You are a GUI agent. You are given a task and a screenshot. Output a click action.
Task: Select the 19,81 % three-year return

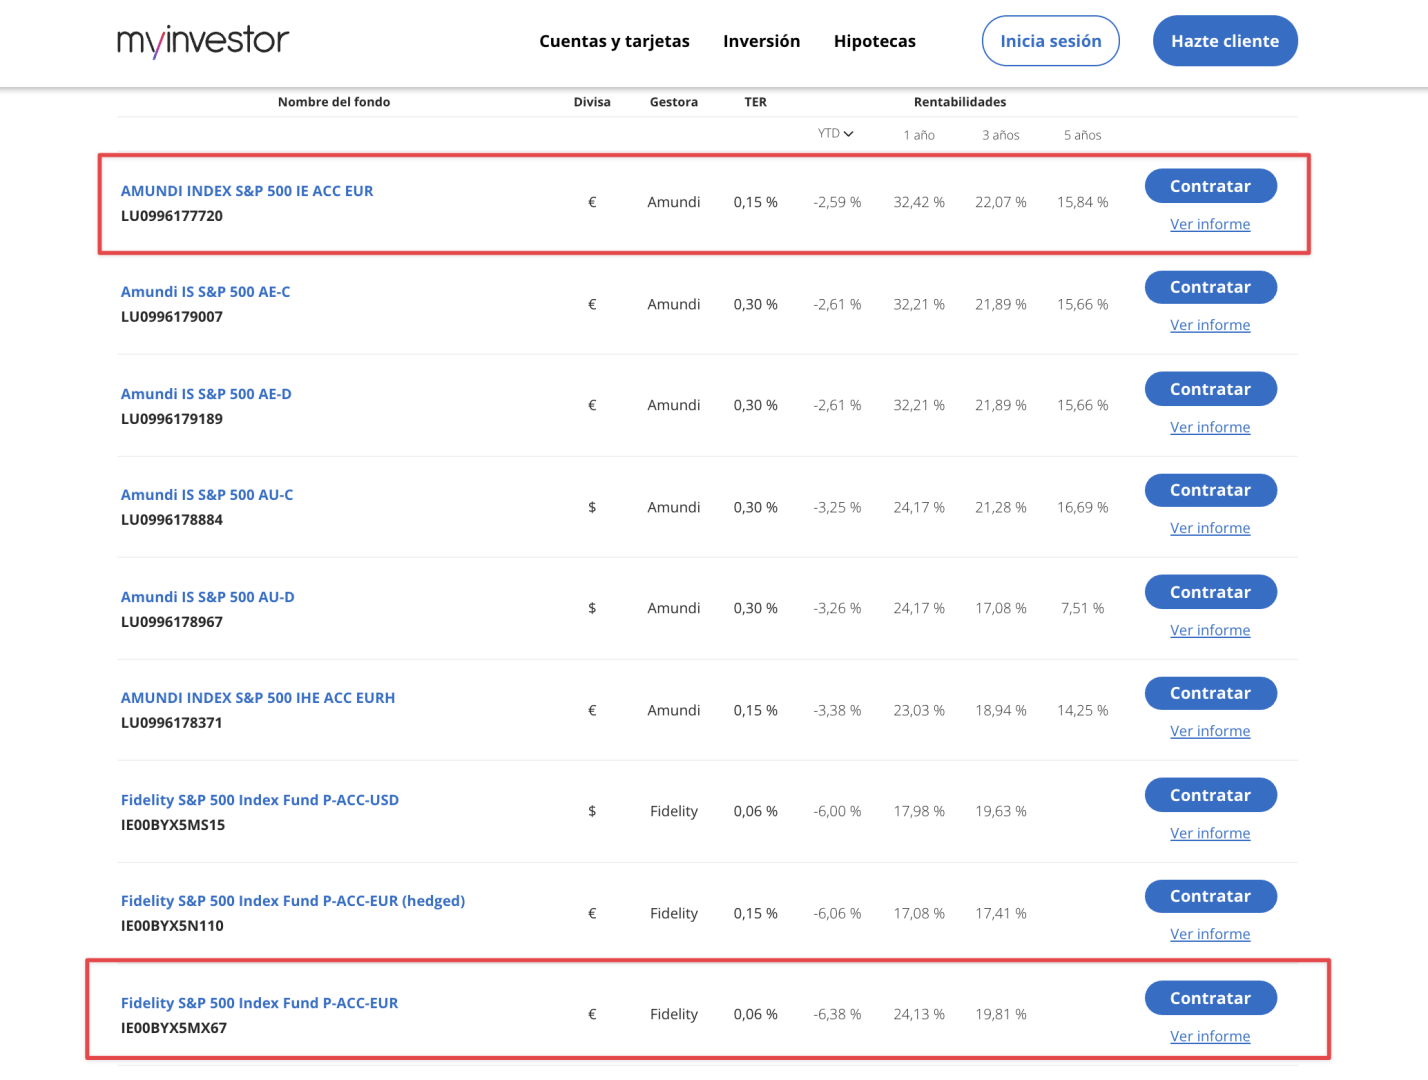click(x=1001, y=1014)
